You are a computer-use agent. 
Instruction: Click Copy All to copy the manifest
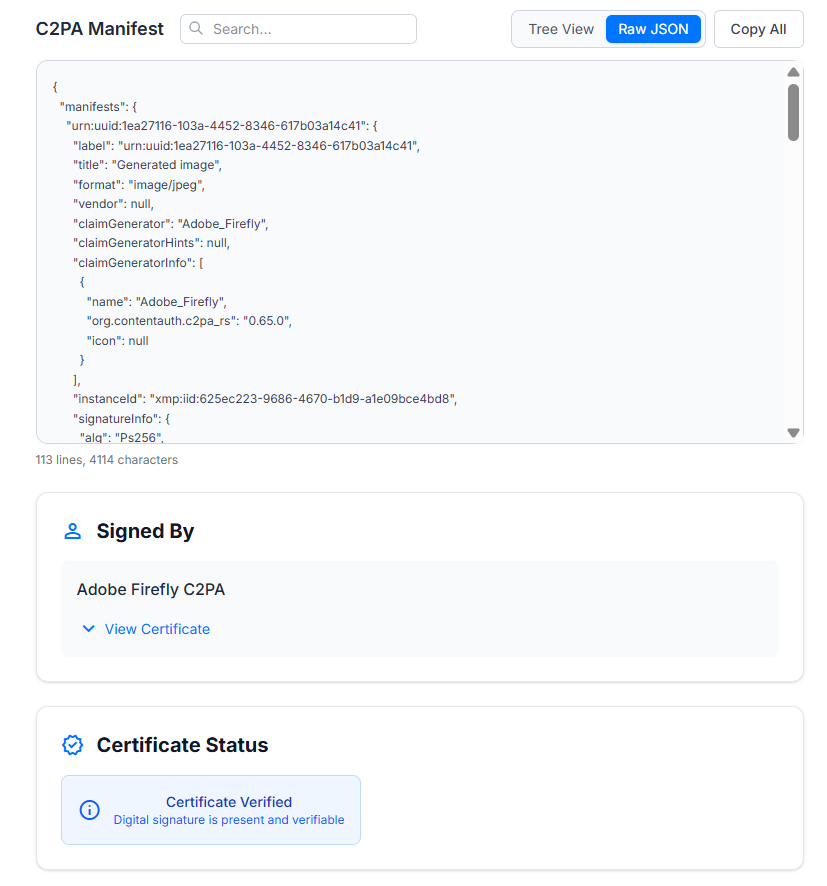[758, 29]
